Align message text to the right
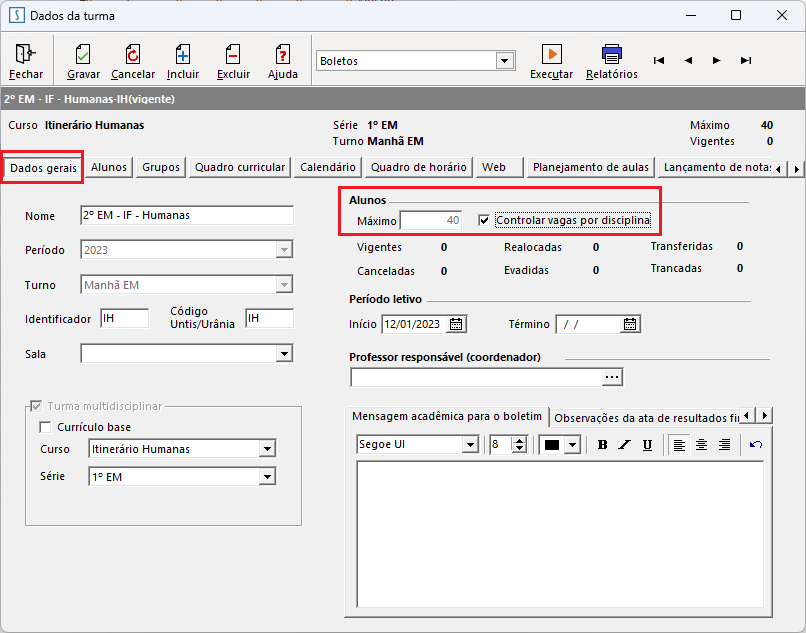The image size is (806, 633). 724,445
